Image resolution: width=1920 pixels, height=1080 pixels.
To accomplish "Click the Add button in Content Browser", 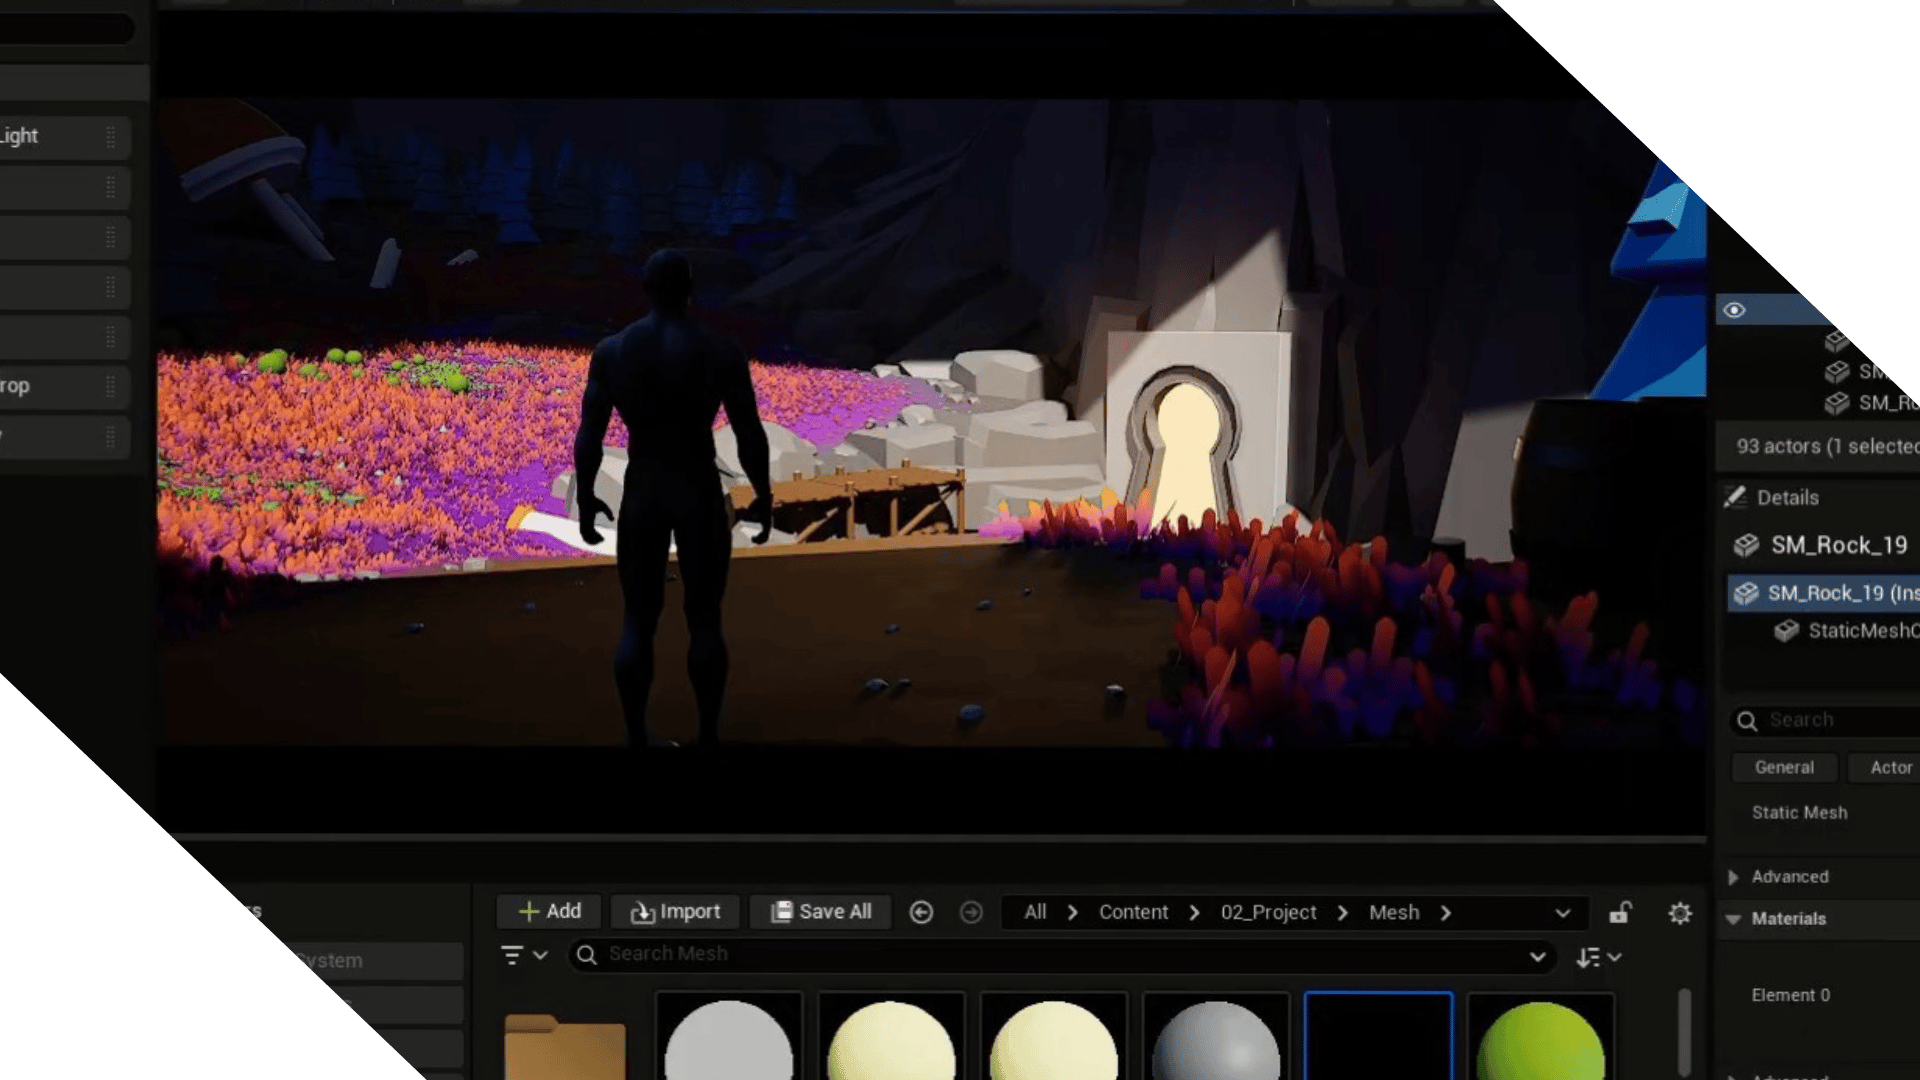I will [x=548, y=911].
